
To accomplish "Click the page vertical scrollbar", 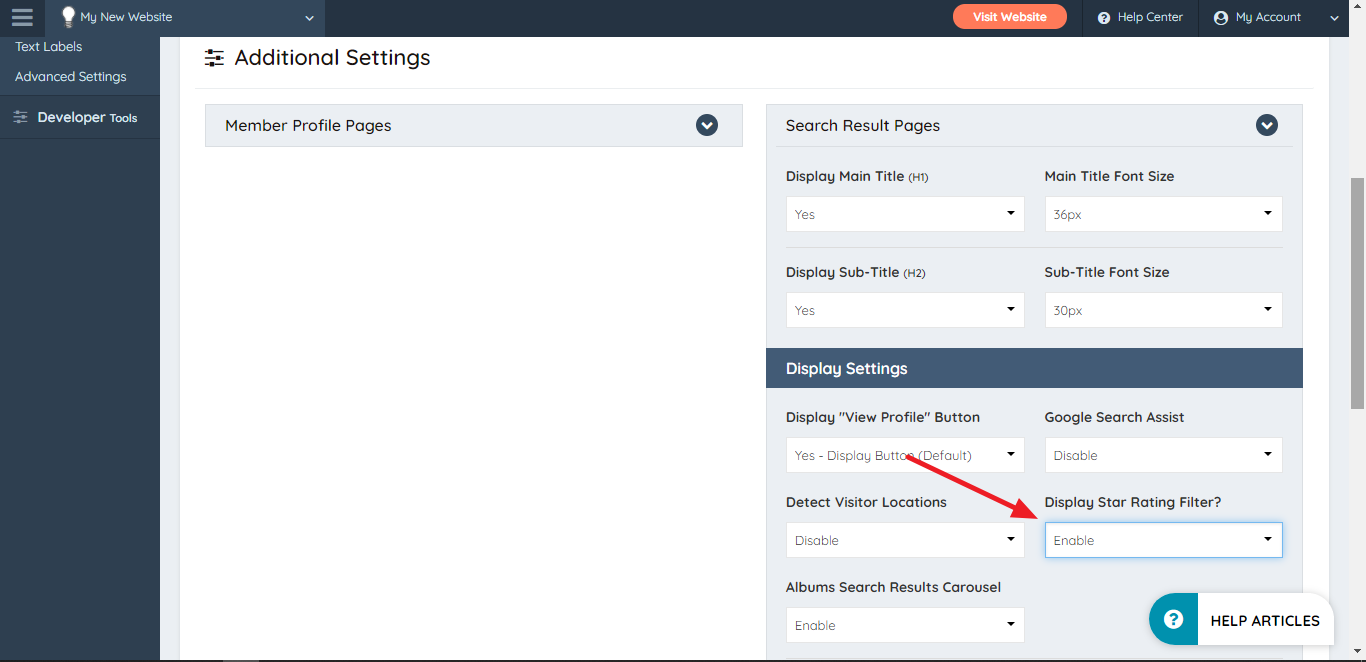I will tap(1357, 293).
